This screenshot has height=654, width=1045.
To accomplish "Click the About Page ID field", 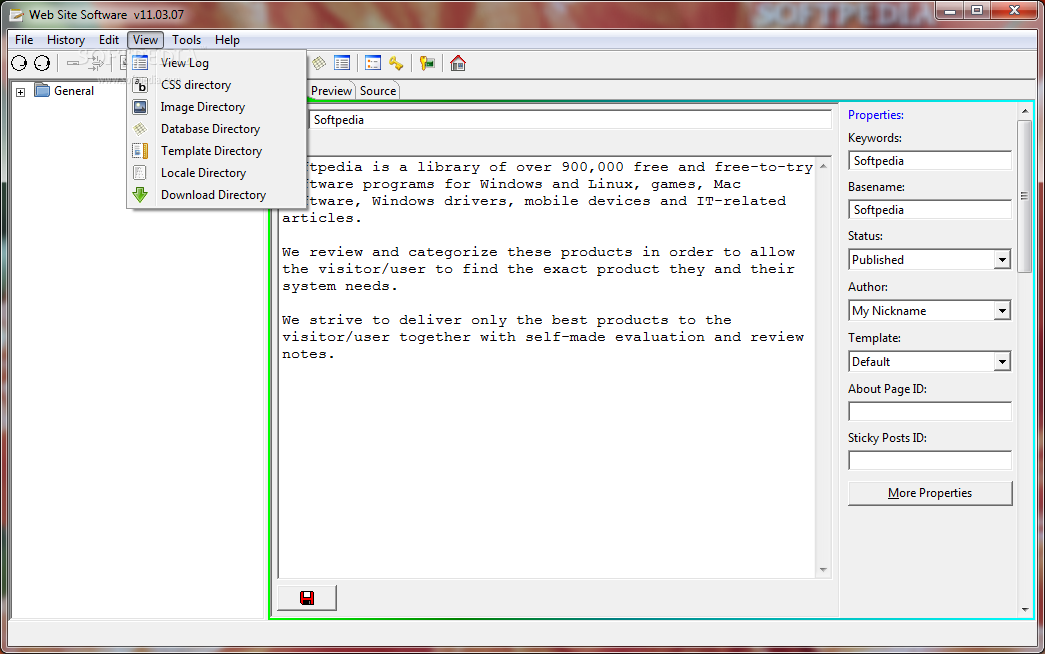I will [x=930, y=411].
